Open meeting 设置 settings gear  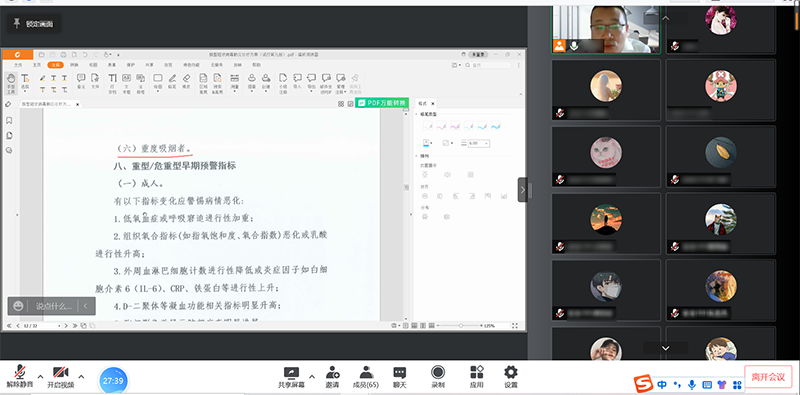[x=511, y=377]
